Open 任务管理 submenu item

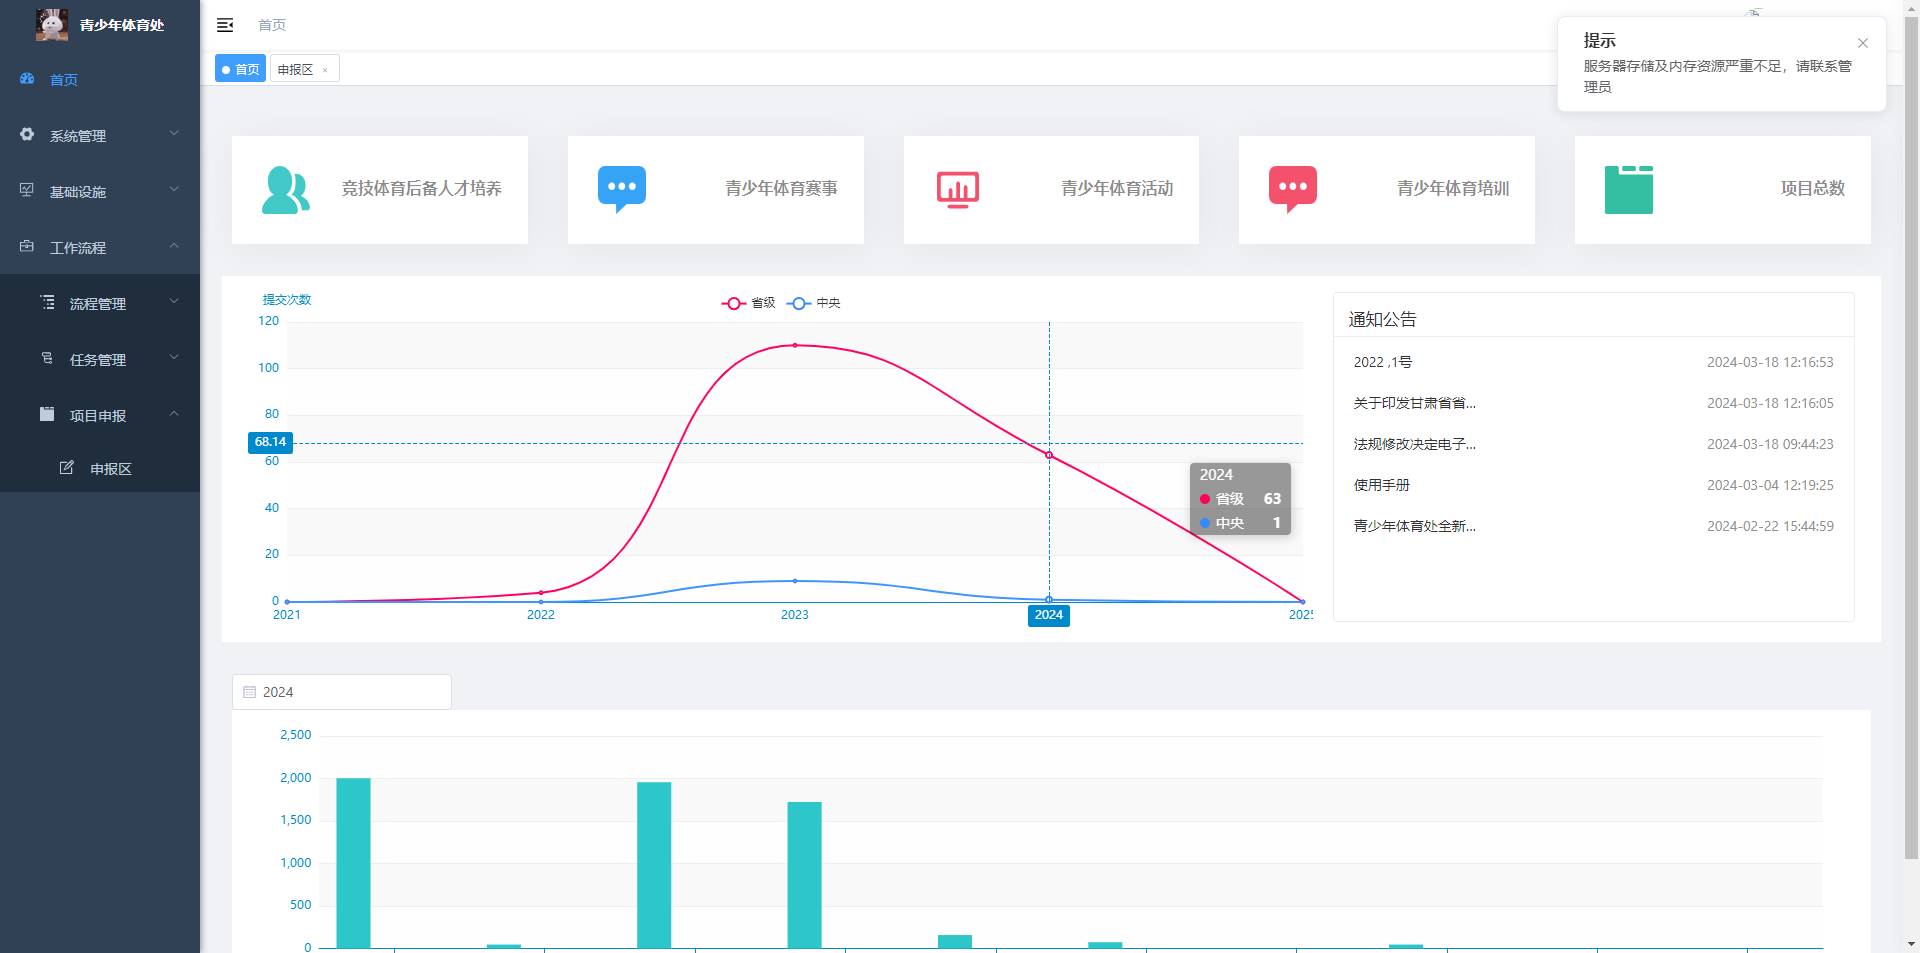click(x=100, y=359)
